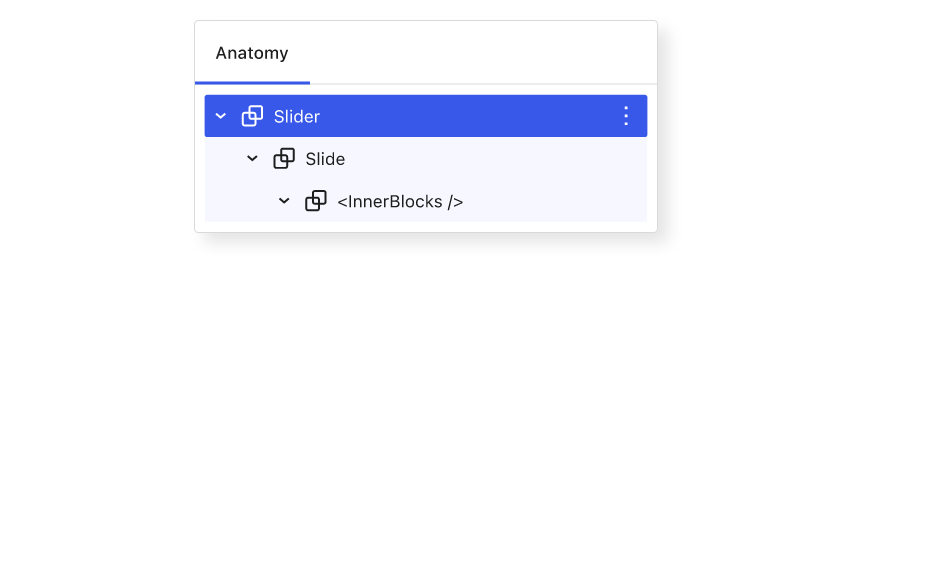Viewport: 950px width, 564px height.
Task: Open the Slider row's three-dot options menu
Action: coord(626,116)
